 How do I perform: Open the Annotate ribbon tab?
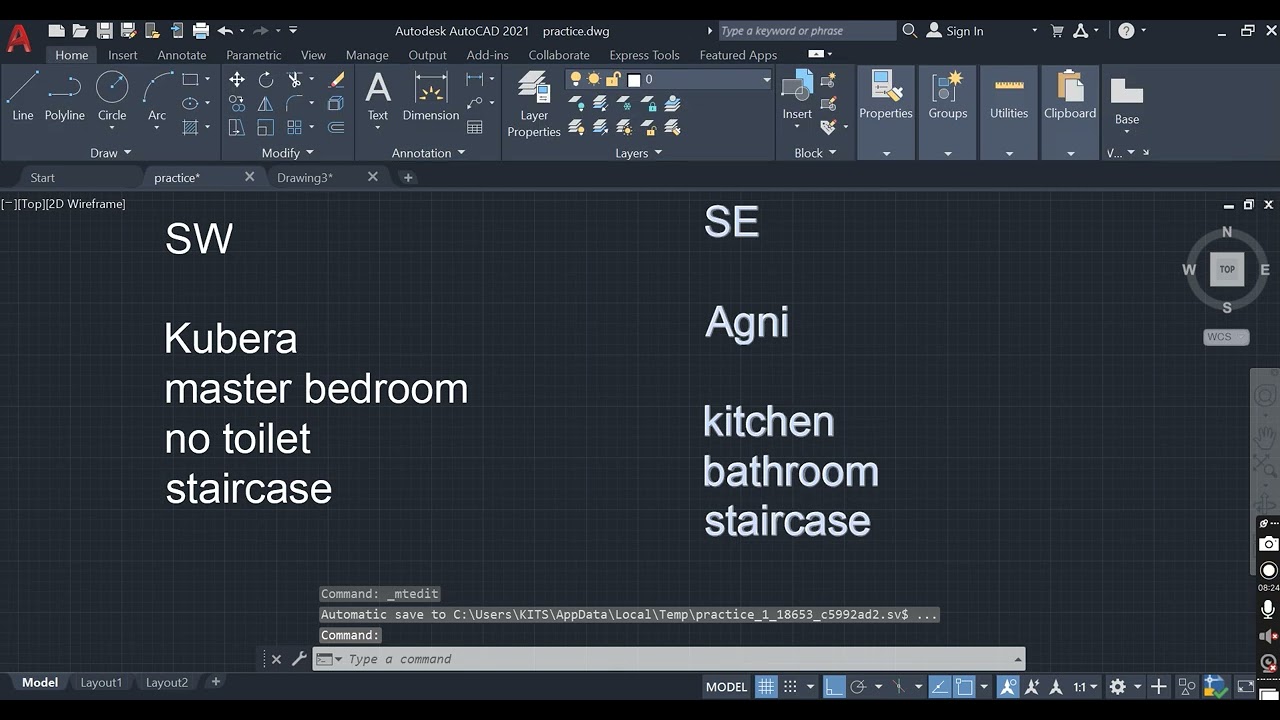182,55
